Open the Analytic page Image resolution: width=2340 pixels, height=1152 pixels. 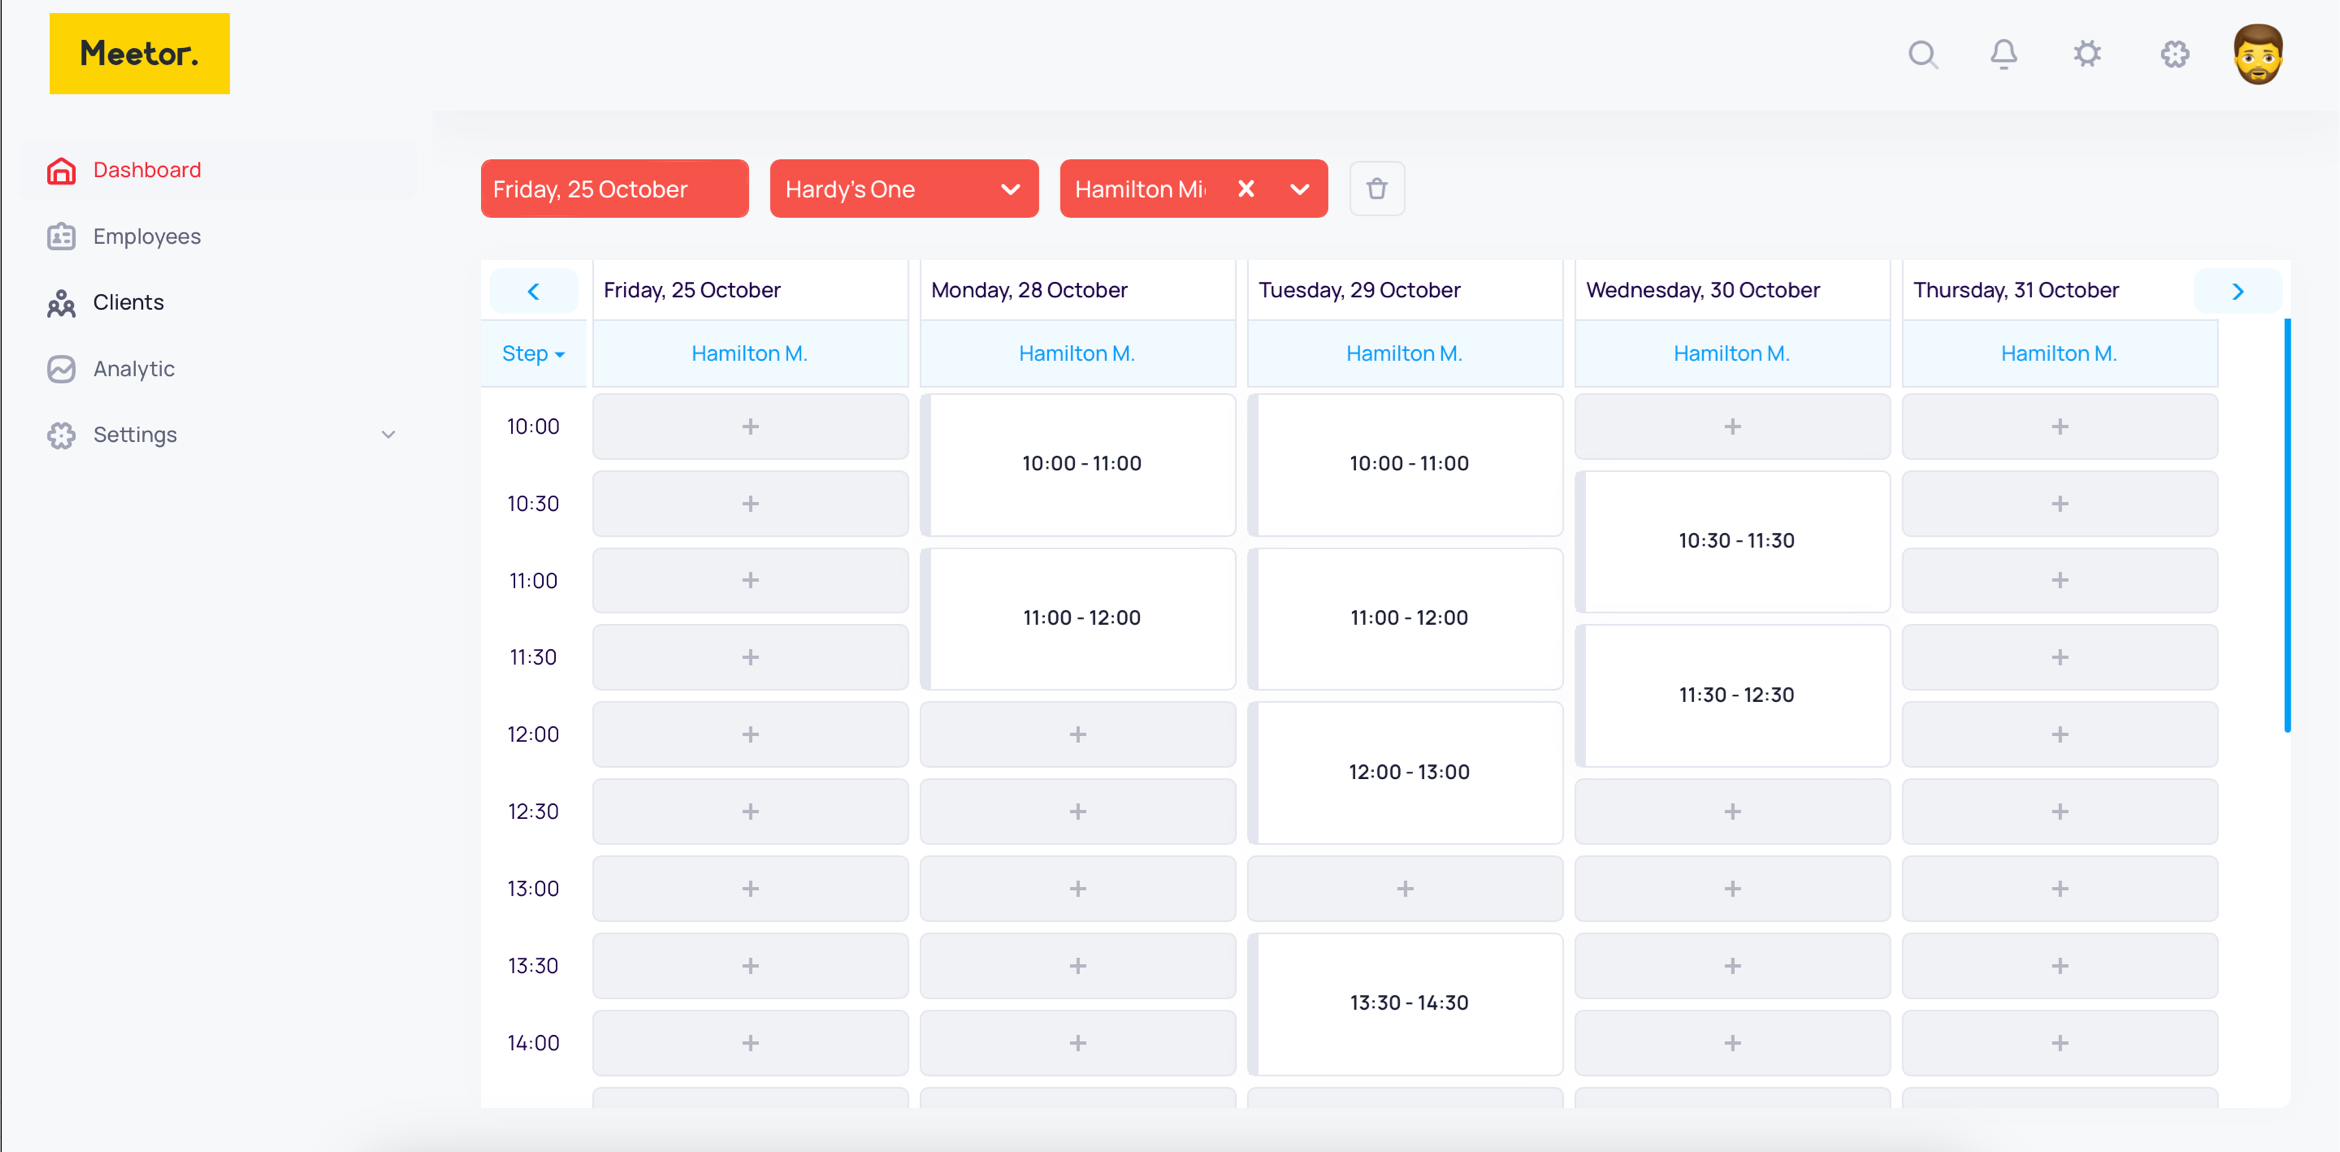133,369
